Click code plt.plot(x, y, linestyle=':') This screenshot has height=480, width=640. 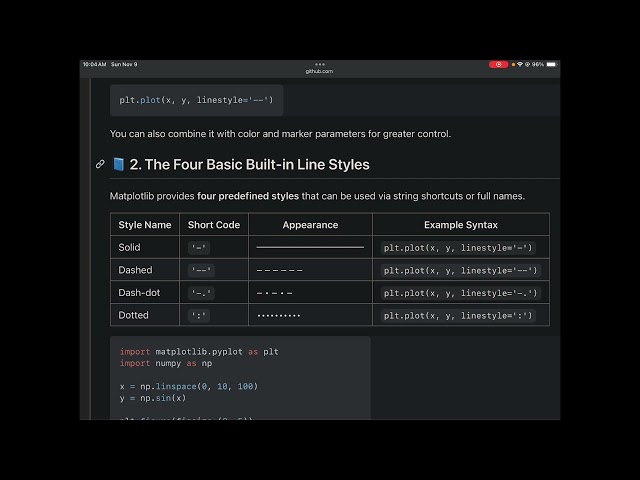tap(458, 316)
